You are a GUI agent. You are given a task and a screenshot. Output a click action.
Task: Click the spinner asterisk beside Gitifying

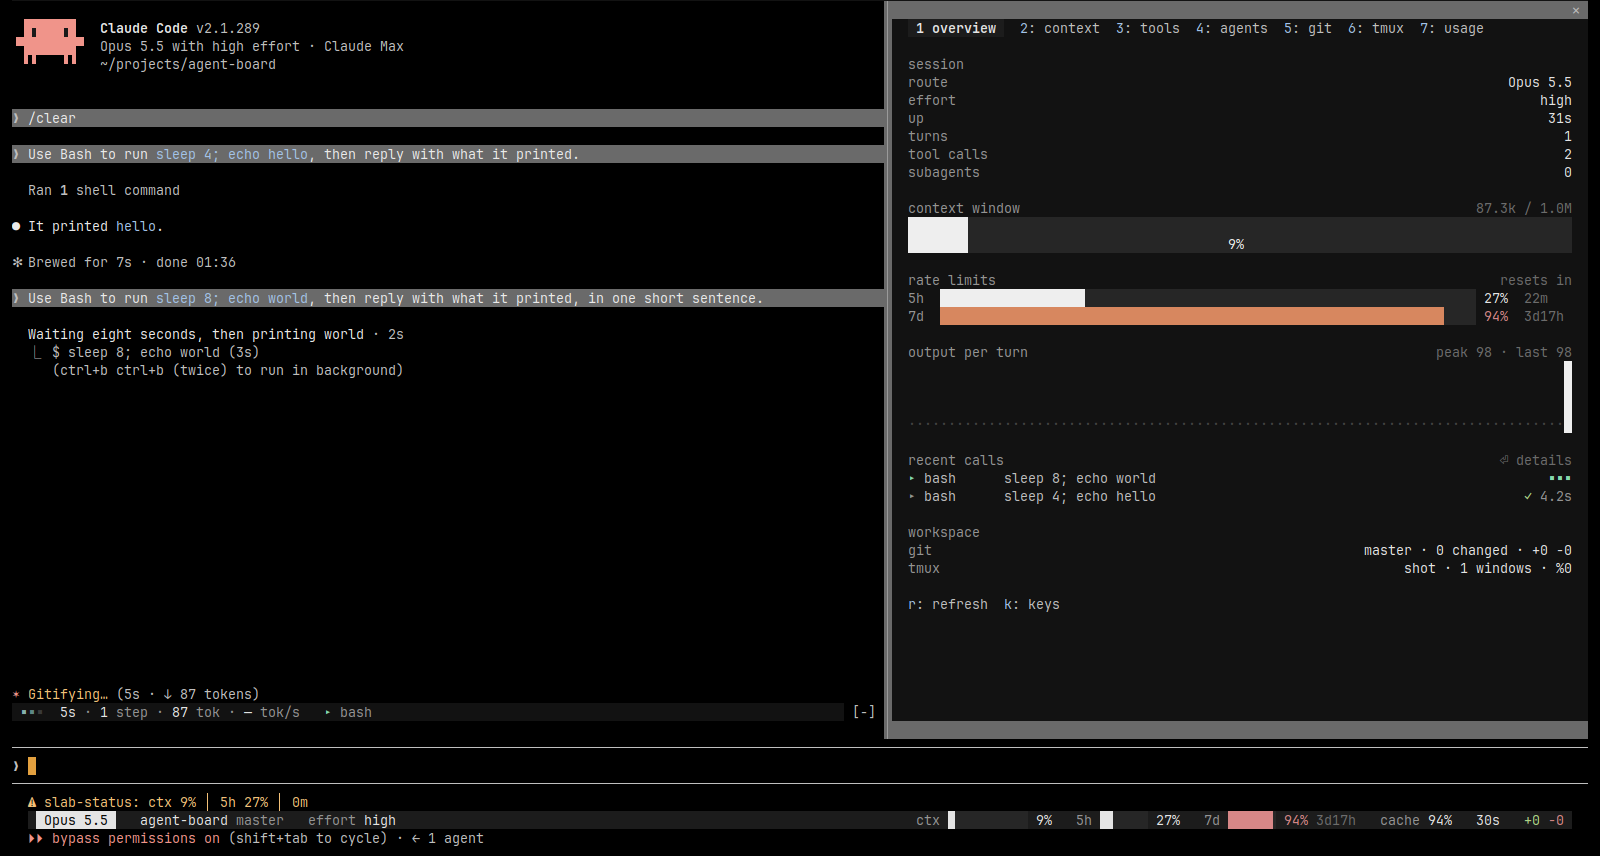point(16,694)
